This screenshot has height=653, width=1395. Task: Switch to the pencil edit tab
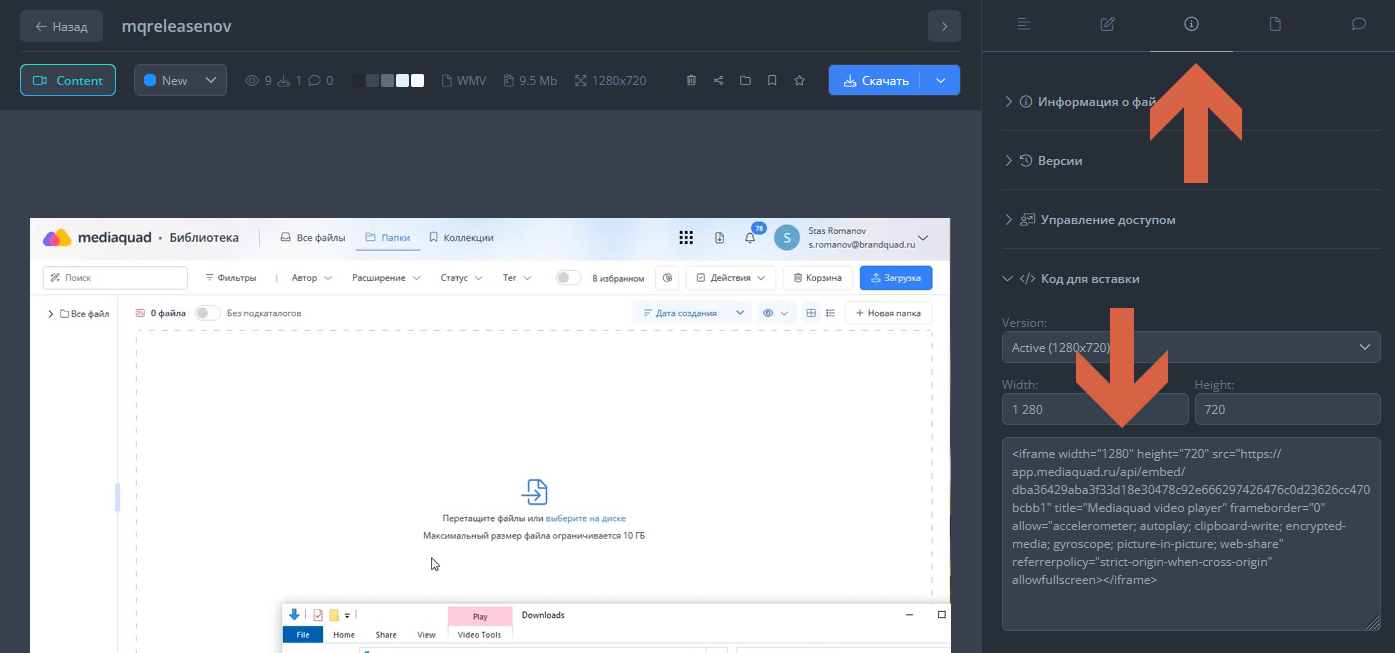[x=1107, y=25]
